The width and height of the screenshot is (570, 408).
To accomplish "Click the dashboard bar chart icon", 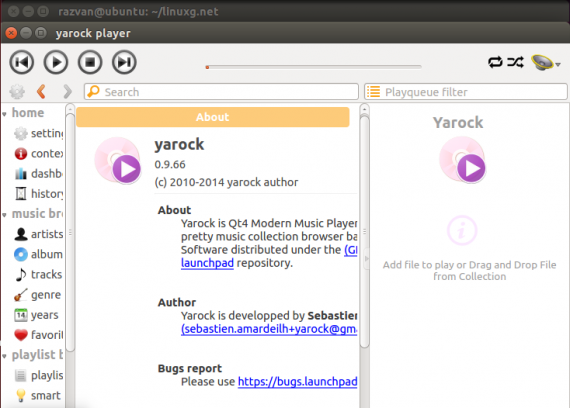I will tap(21, 173).
